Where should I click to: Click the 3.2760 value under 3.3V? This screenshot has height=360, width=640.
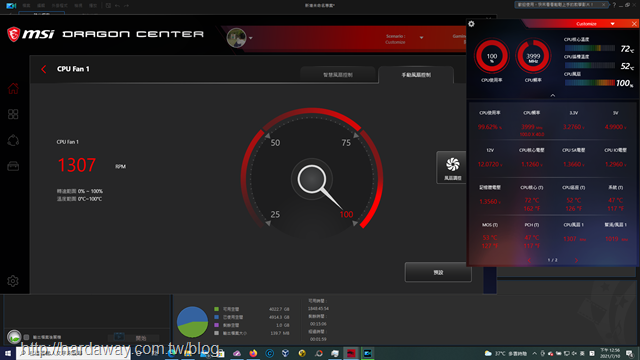(573, 127)
